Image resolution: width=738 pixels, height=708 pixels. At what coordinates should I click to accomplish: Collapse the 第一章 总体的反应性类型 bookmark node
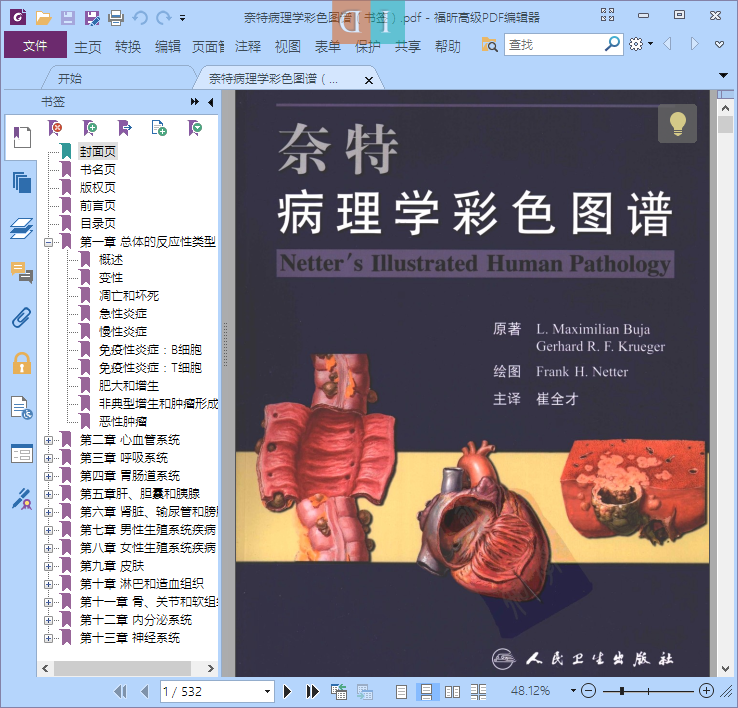pos(48,242)
